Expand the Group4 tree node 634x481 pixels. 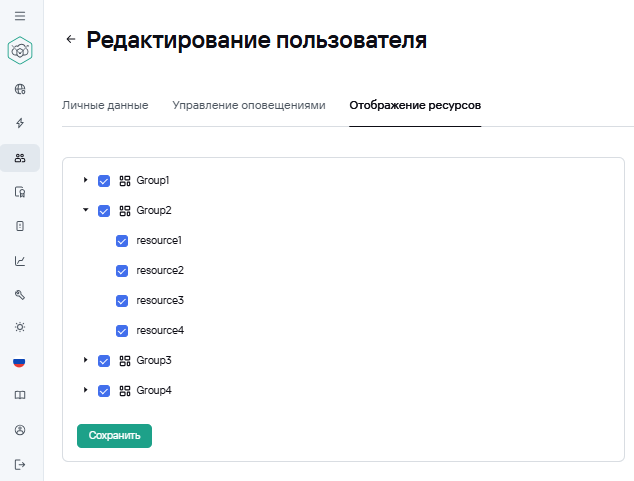[x=85, y=390]
